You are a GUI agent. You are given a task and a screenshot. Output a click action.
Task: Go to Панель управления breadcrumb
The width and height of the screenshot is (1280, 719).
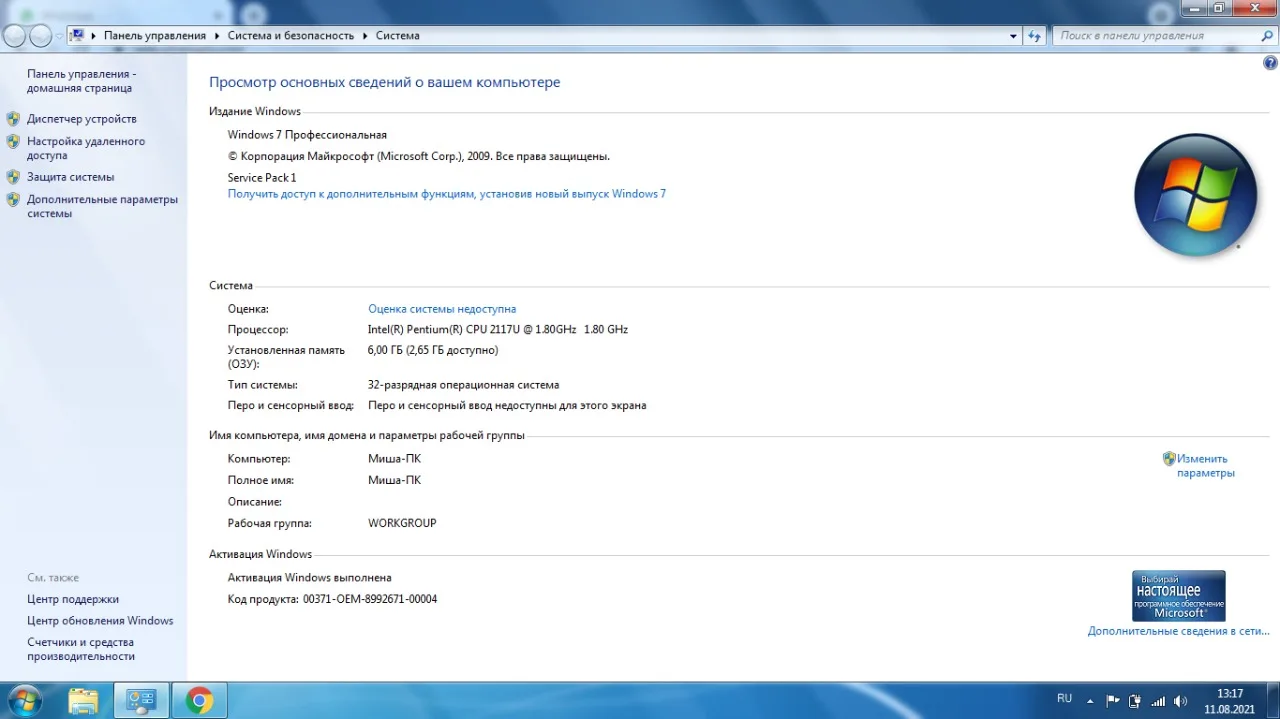point(155,35)
